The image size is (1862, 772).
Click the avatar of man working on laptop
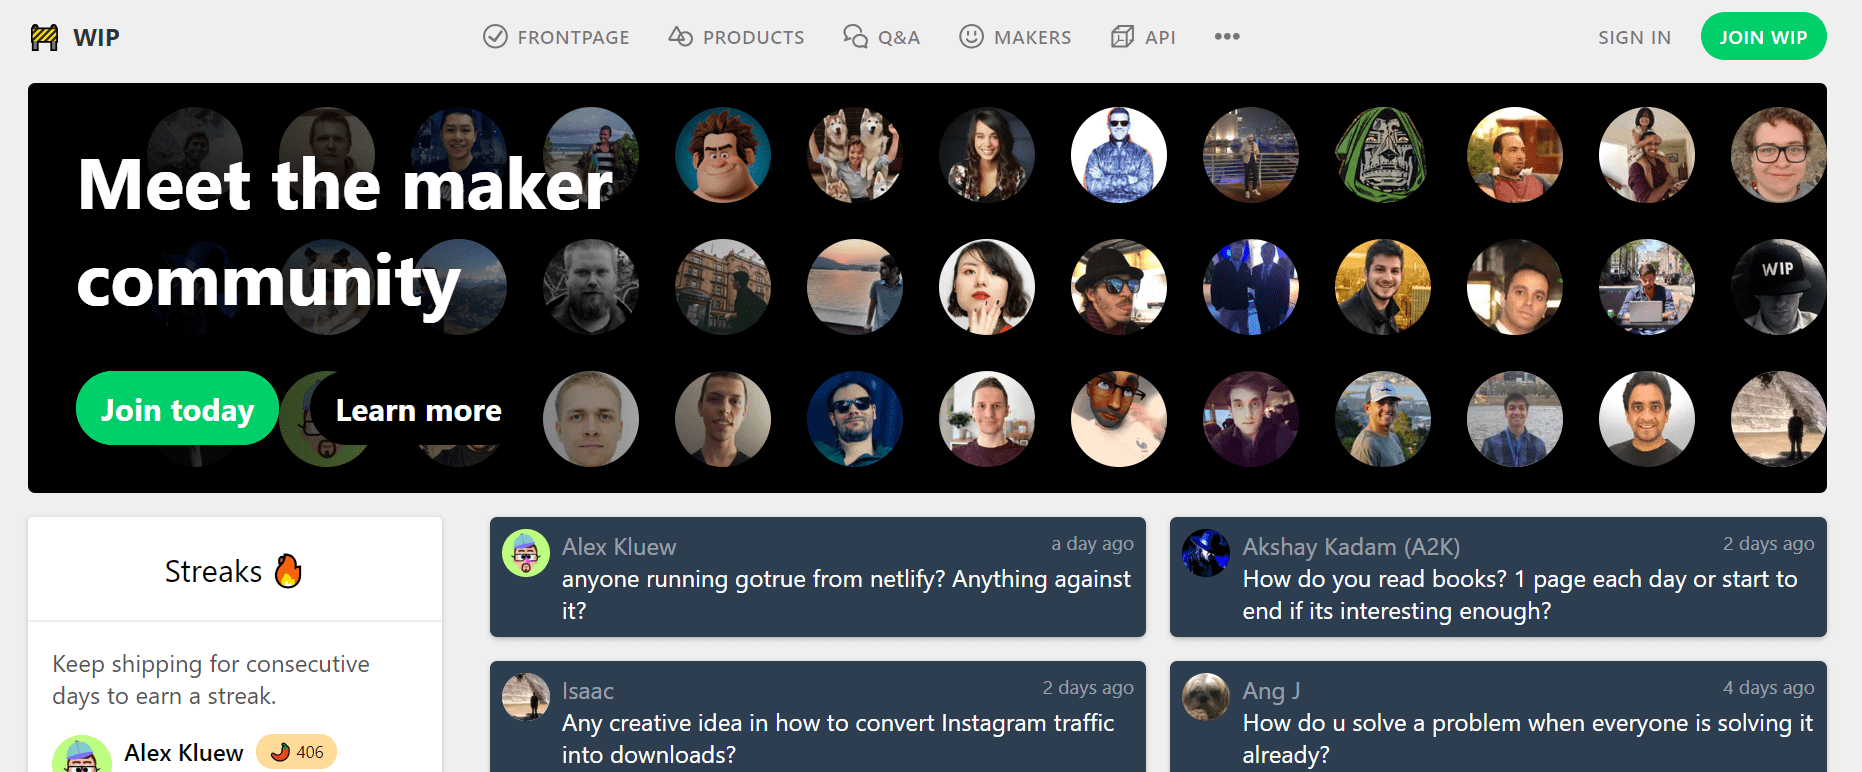pos(1647,287)
